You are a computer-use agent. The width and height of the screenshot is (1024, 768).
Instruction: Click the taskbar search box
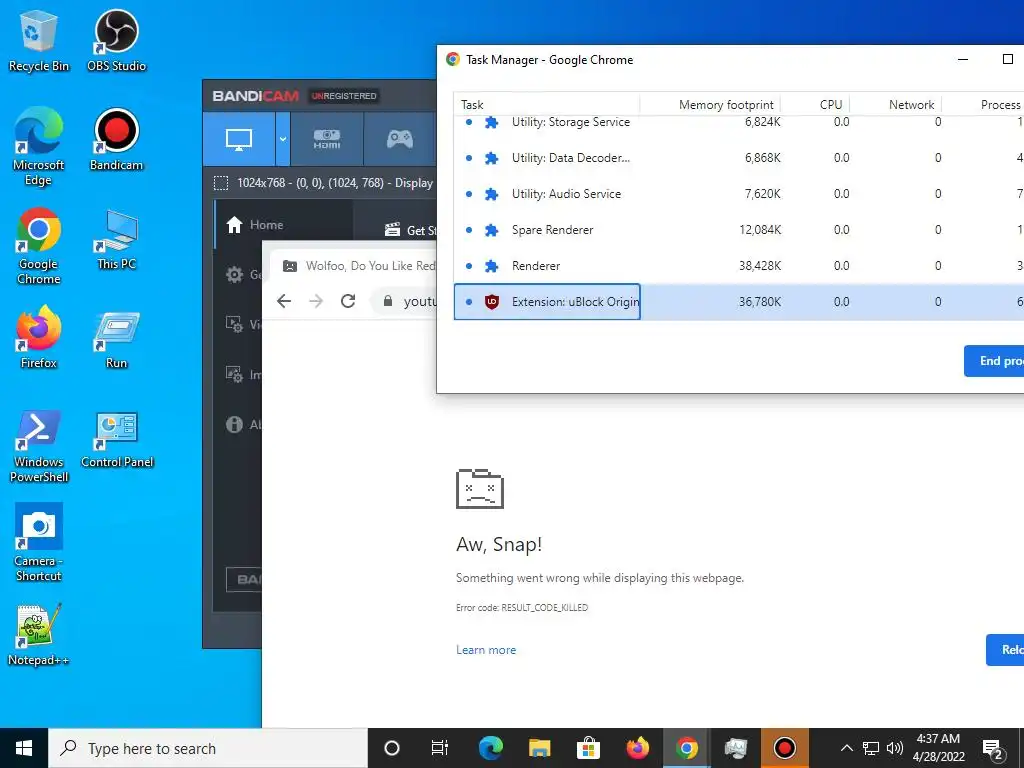click(x=208, y=748)
